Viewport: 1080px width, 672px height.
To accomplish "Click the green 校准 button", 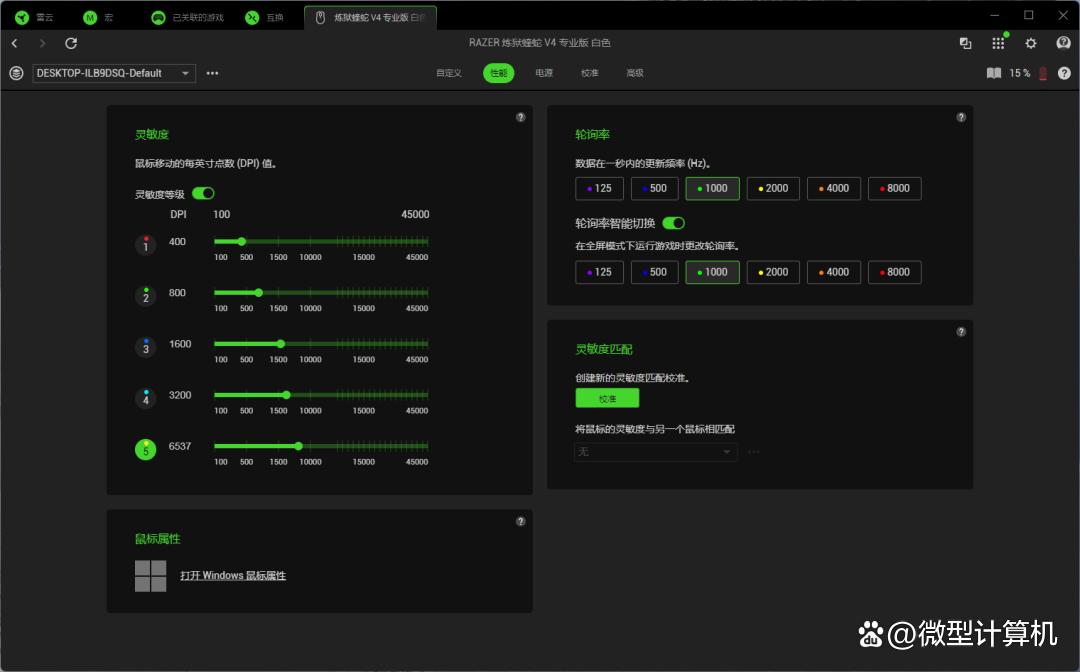I will point(607,398).
